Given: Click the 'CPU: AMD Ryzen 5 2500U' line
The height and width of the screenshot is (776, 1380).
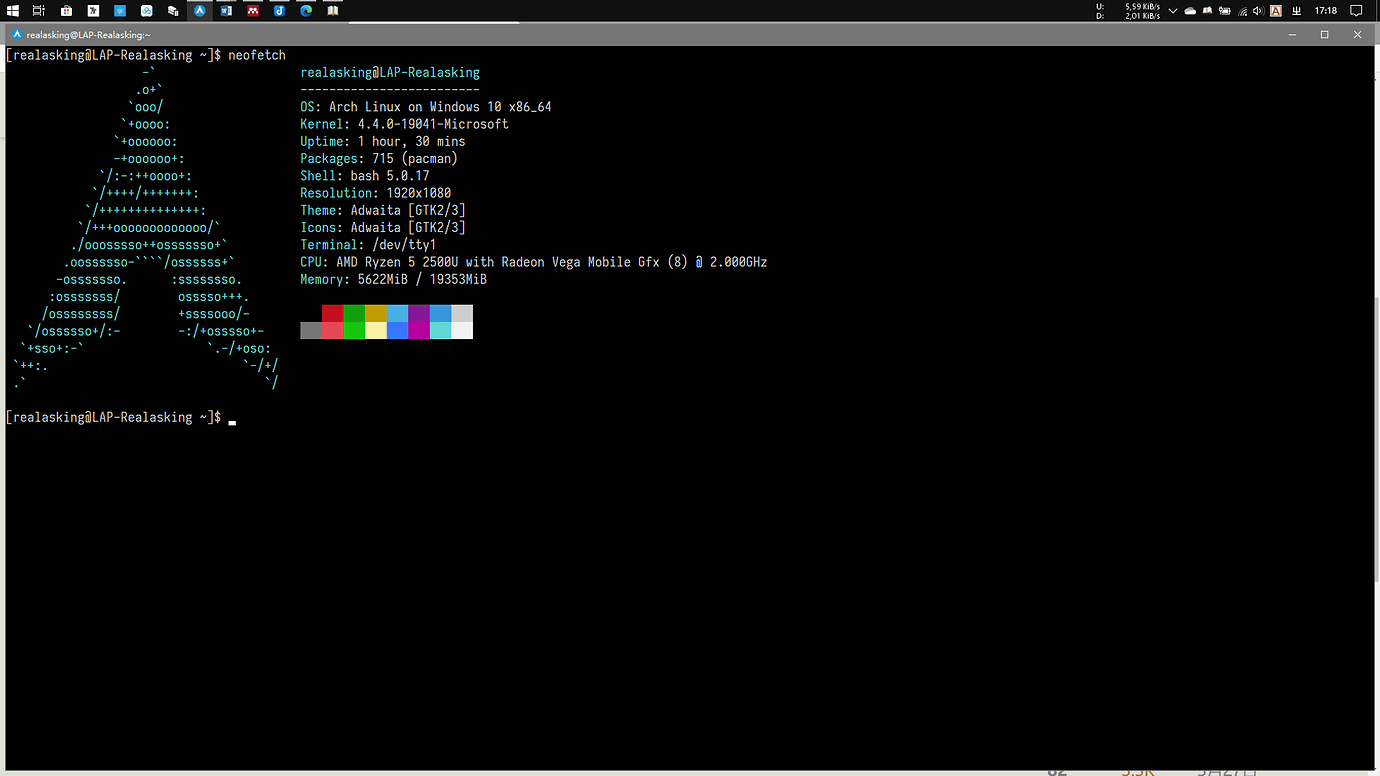Looking at the screenshot, I should pyautogui.click(x=534, y=262).
